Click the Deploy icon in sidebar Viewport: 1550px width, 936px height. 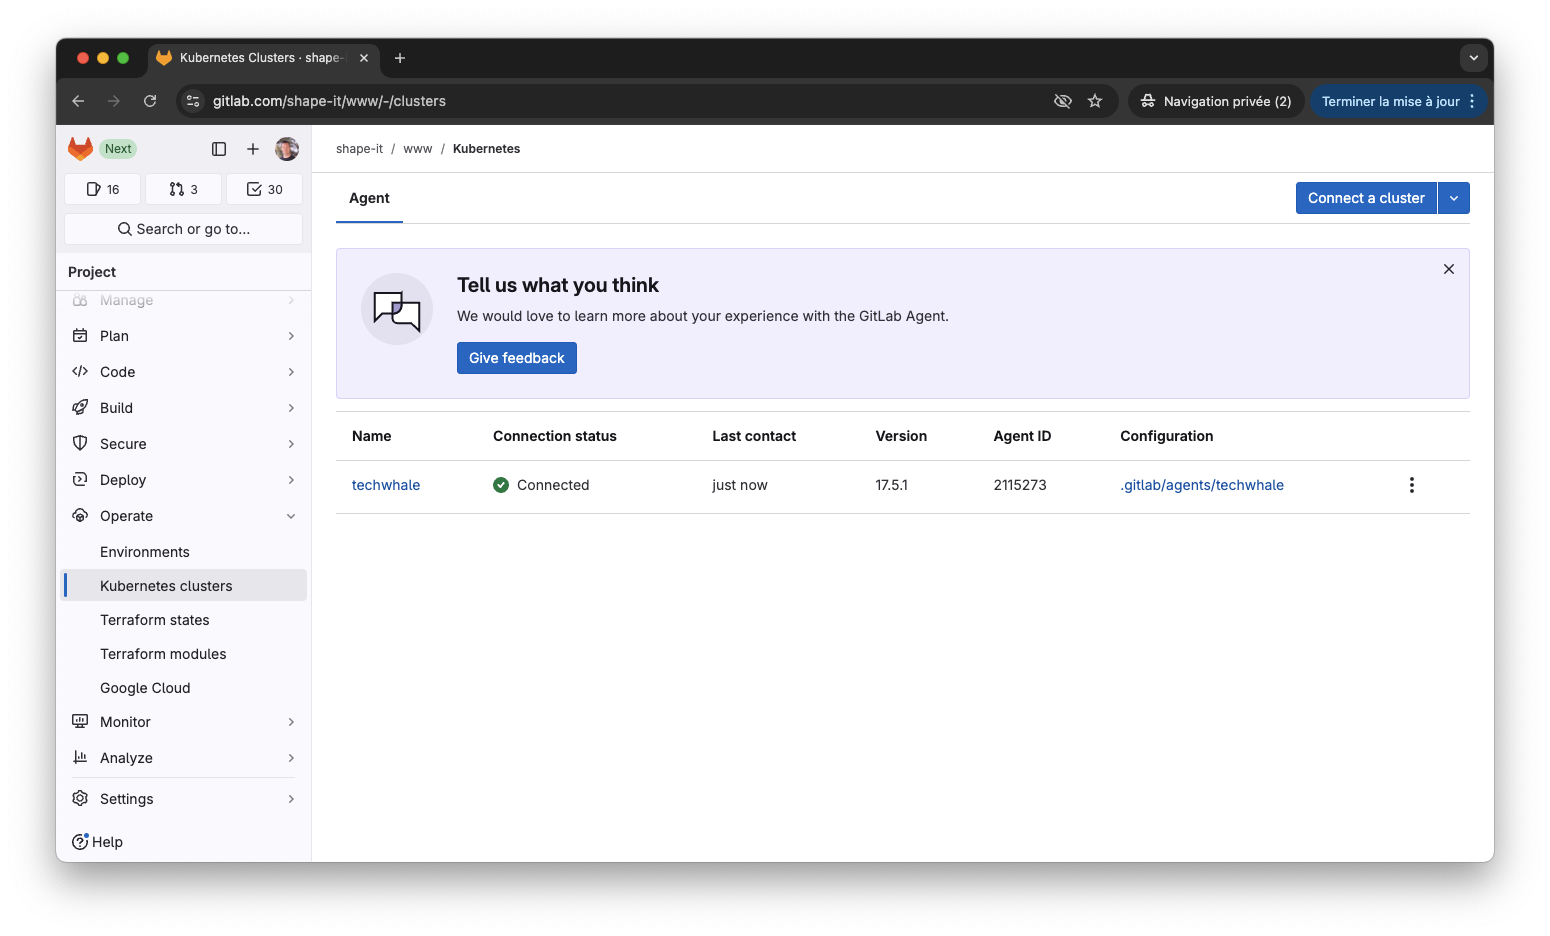tap(80, 480)
